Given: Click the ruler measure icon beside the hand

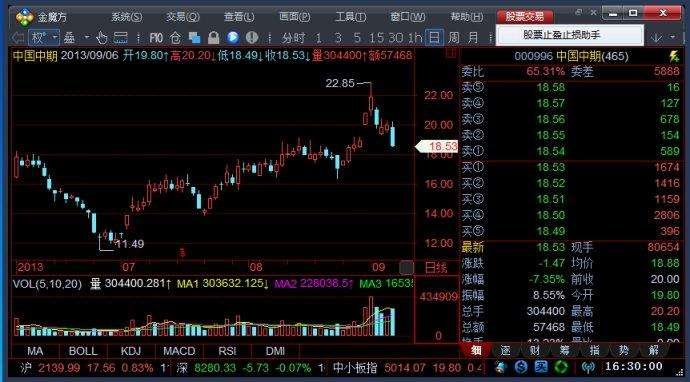Looking at the screenshot, I should (x=120, y=38).
